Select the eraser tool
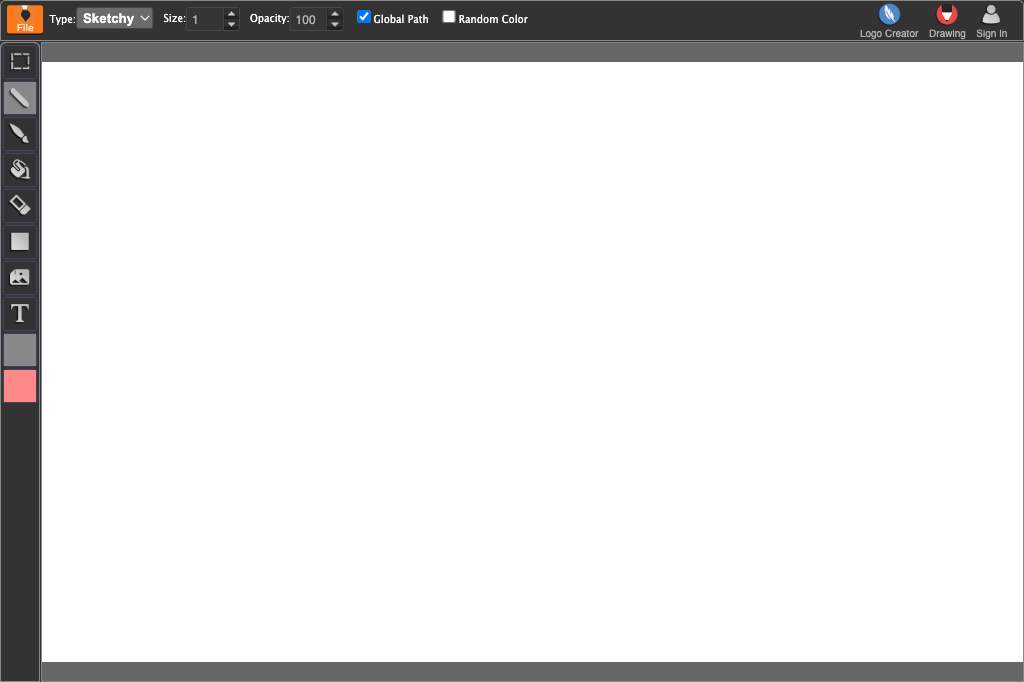This screenshot has width=1024, height=682. [20, 206]
